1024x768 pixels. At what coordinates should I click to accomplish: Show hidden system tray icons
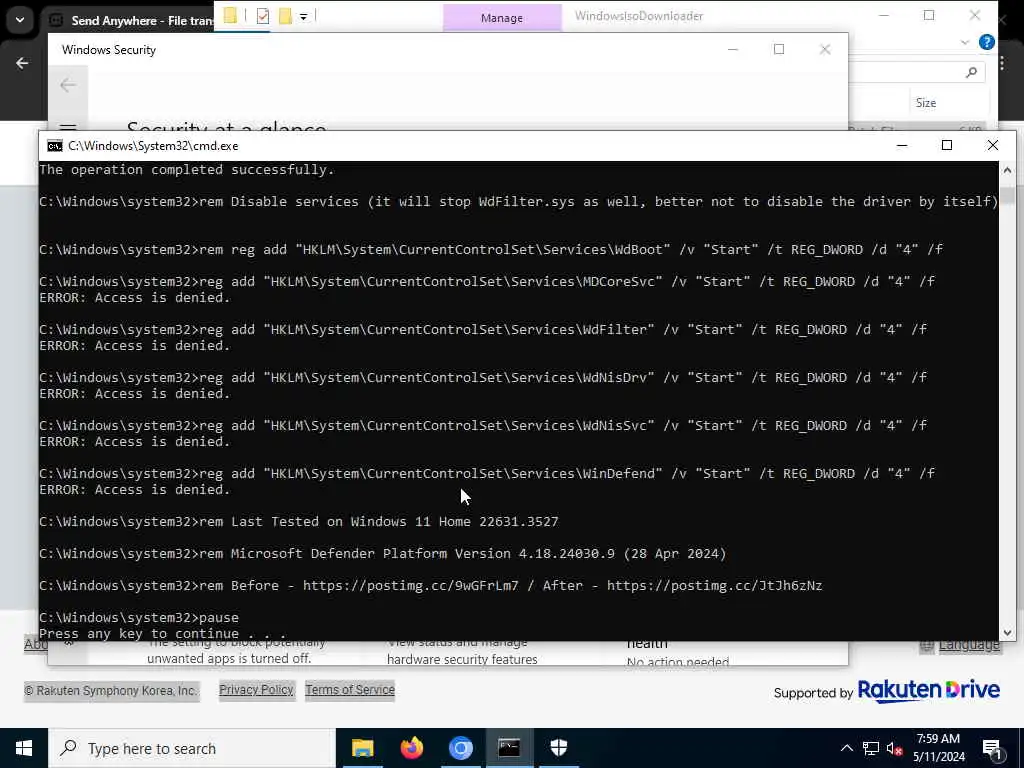pyautogui.click(x=846, y=748)
